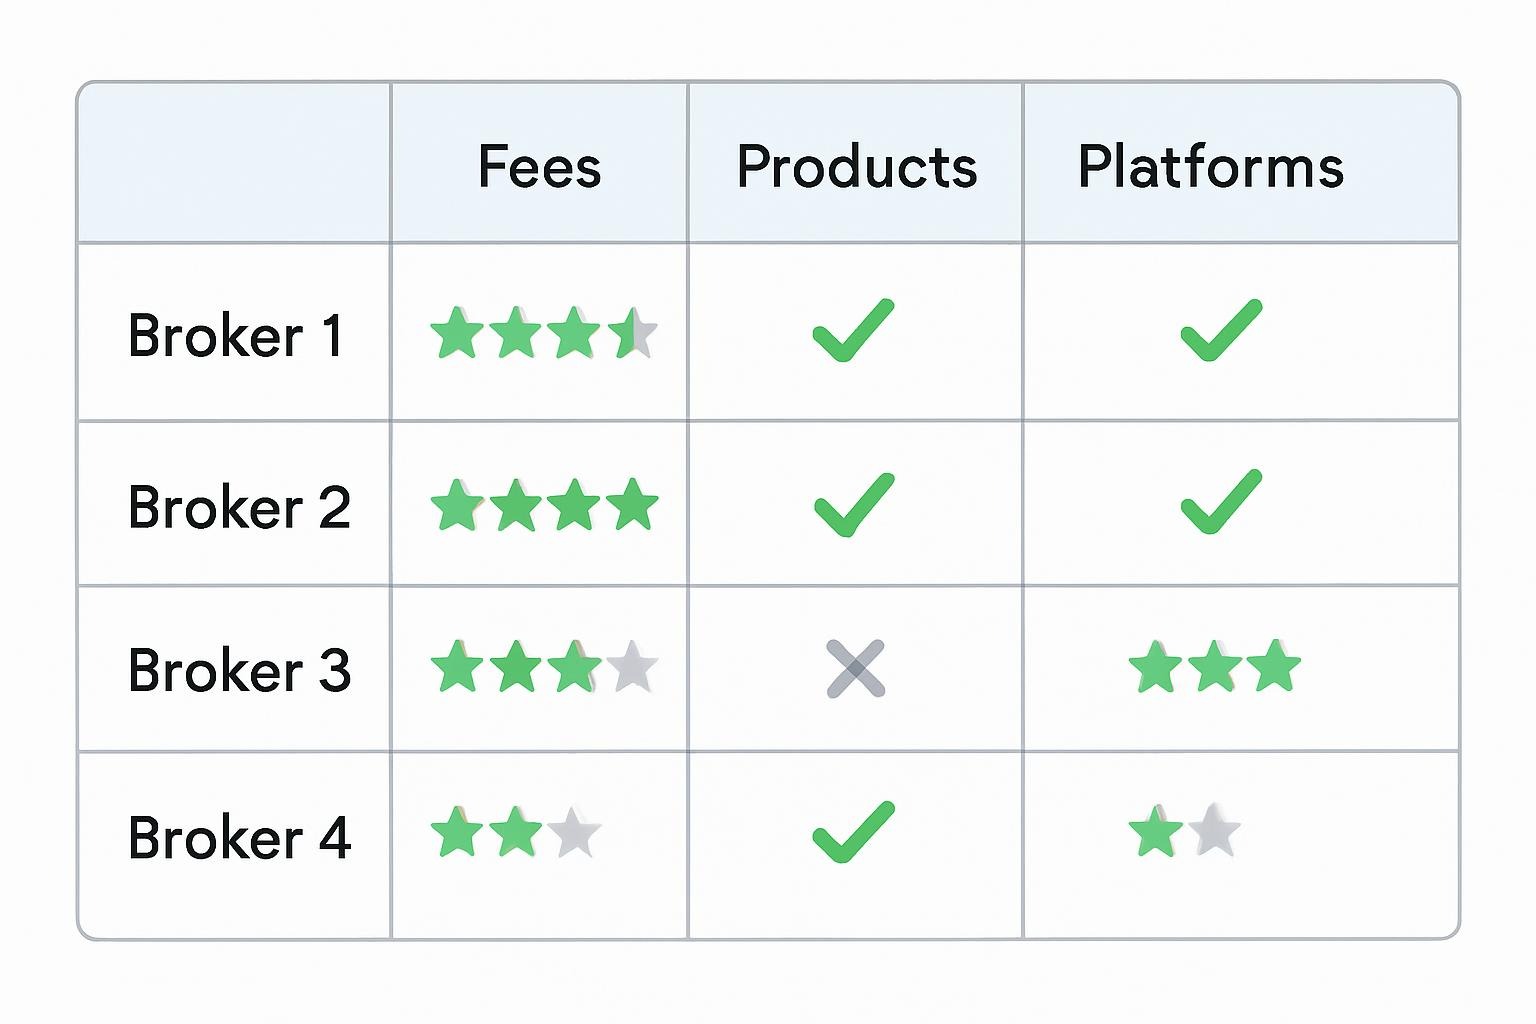
Task: Click the Broker 2 row label
Action: coord(239,507)
